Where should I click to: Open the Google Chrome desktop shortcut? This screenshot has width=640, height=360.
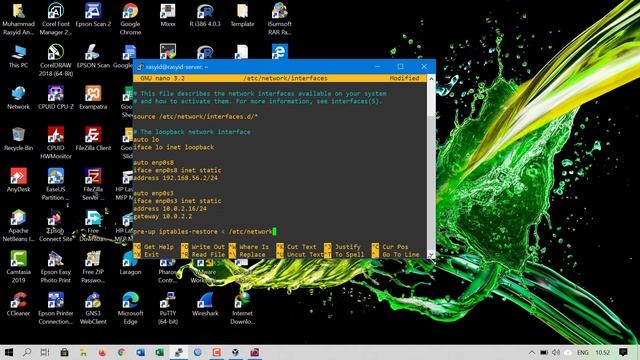pyautogui.click(x=130, y=19)
